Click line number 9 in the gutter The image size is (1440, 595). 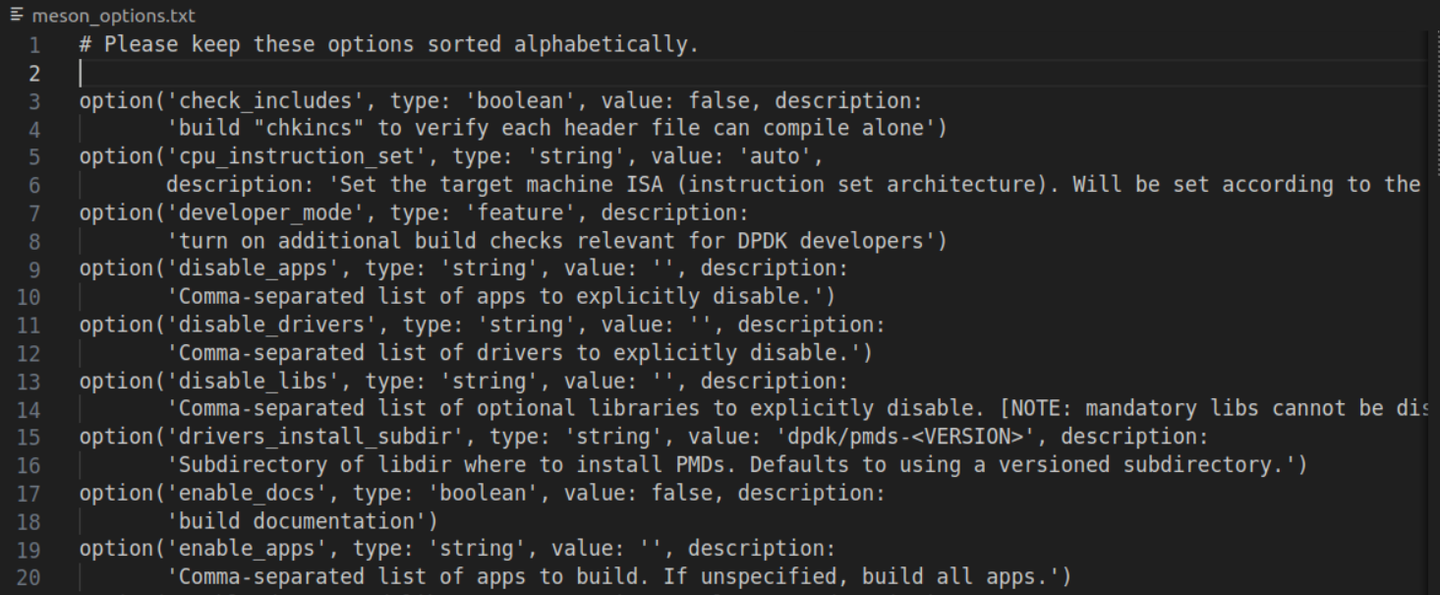[x=35, y=269]
